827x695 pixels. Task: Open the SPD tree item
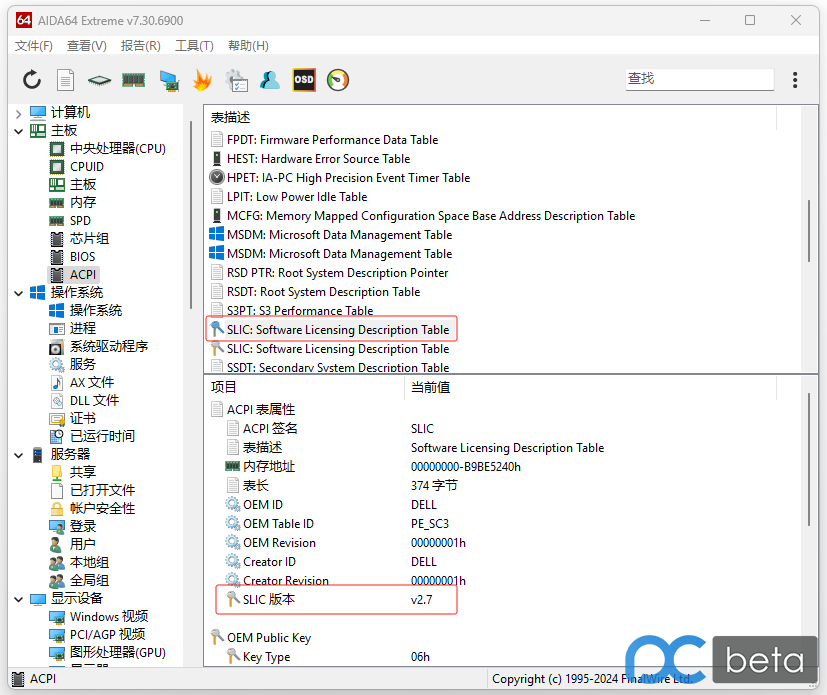(70, 220)
